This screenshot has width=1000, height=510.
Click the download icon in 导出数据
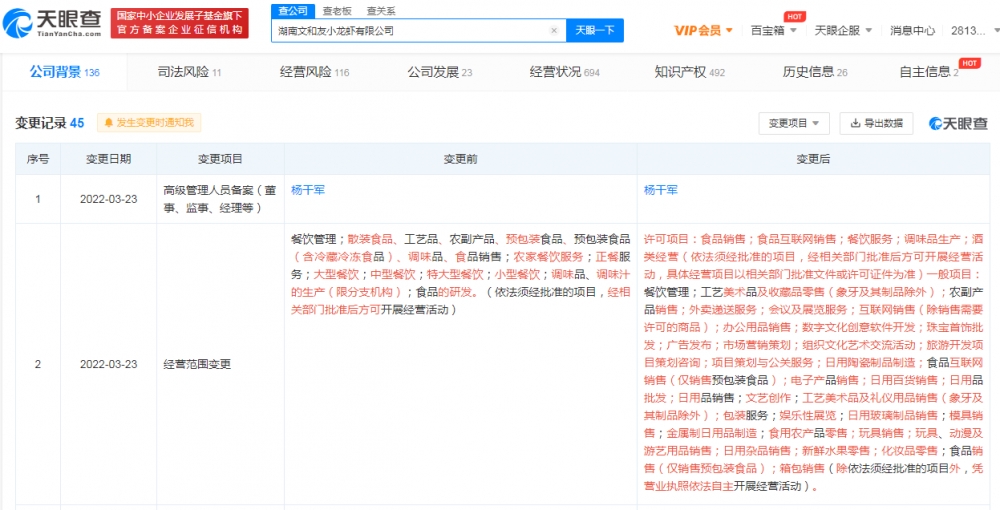[x=856, y=124]
